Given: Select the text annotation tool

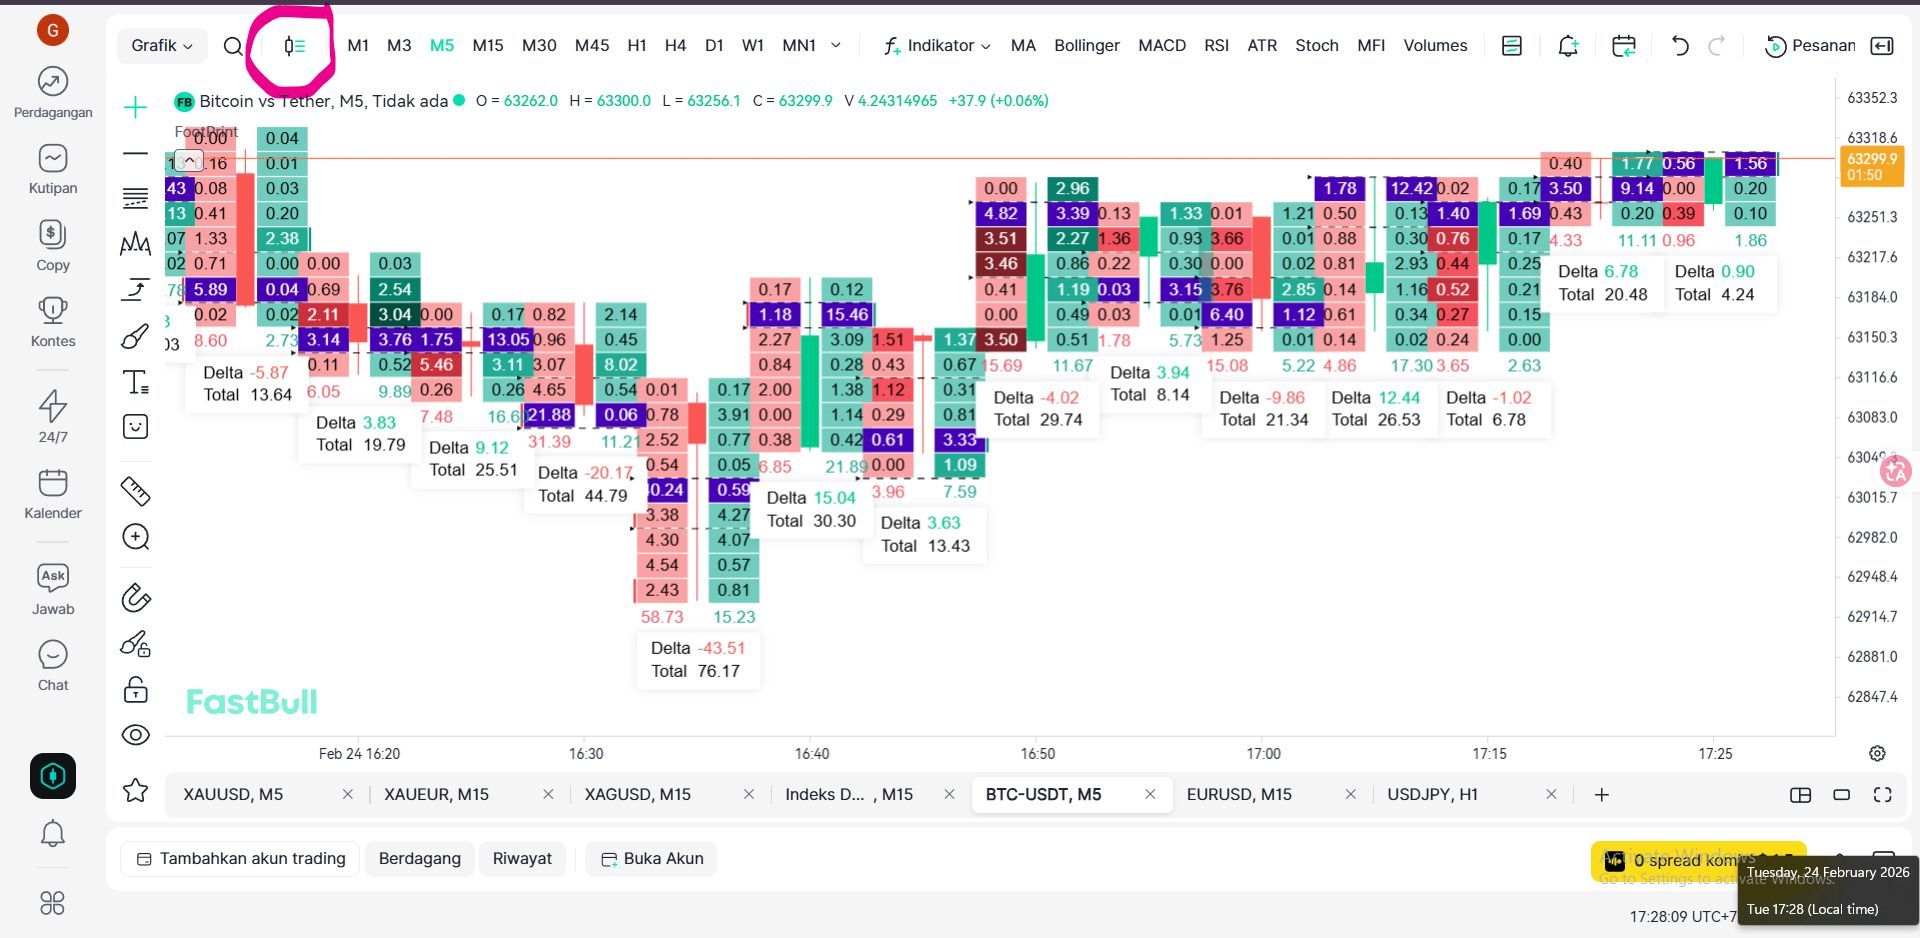Looking at the screenshot, I should click(x=135, y=382).
